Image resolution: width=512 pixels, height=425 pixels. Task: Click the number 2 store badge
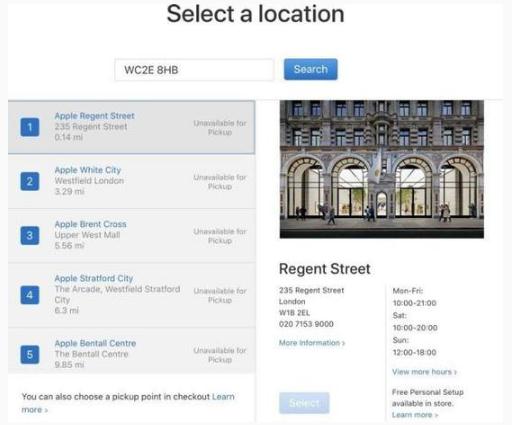(30, 181)
